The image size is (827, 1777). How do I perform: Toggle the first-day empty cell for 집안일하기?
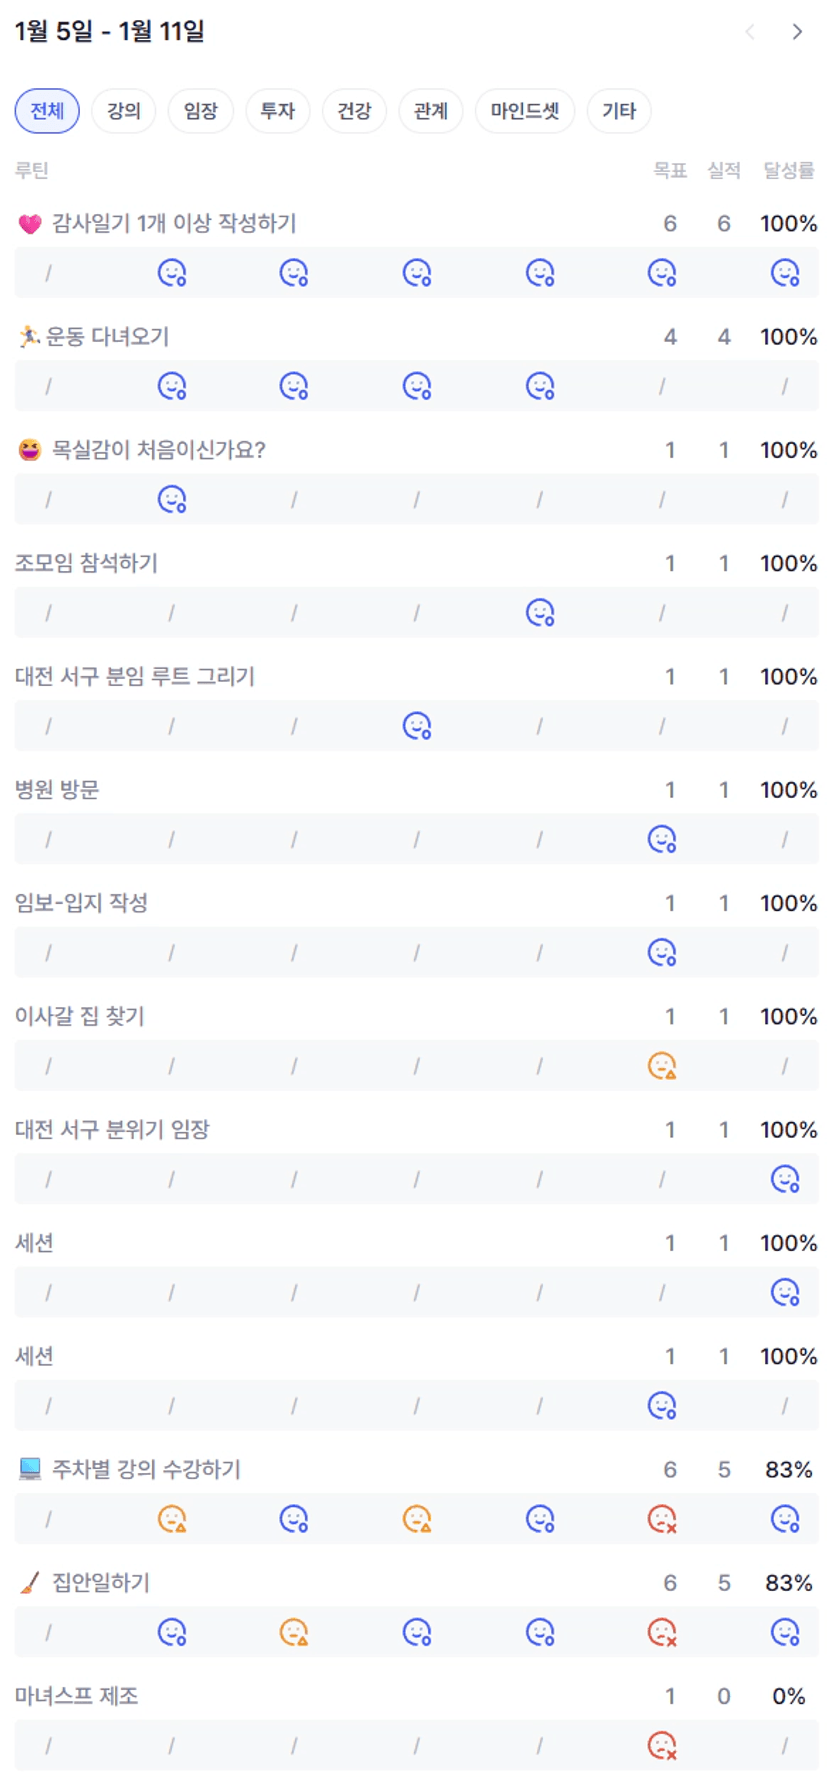point(48,1632)
